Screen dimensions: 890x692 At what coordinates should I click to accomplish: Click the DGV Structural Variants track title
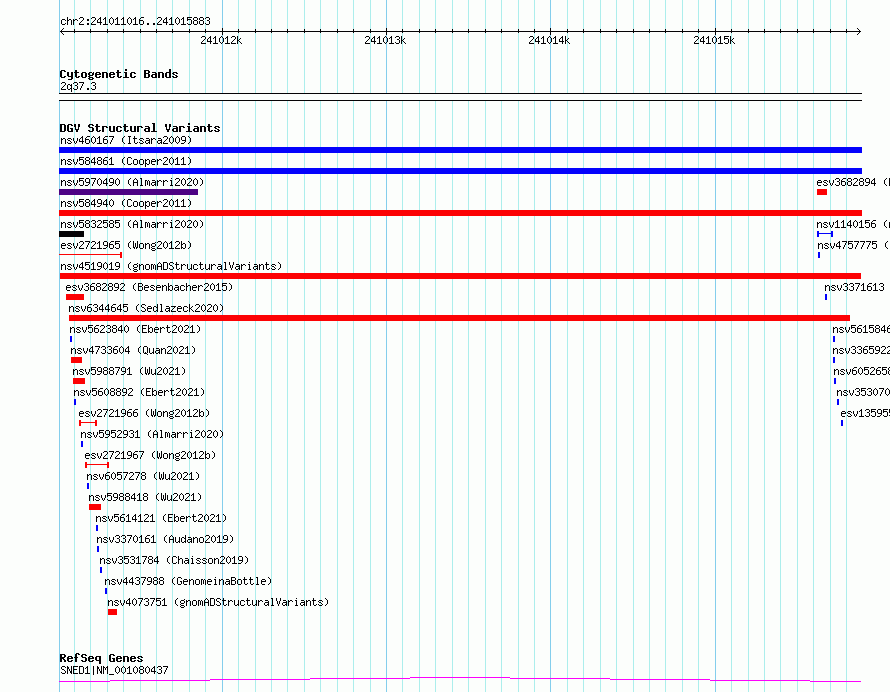click(140, 128)
